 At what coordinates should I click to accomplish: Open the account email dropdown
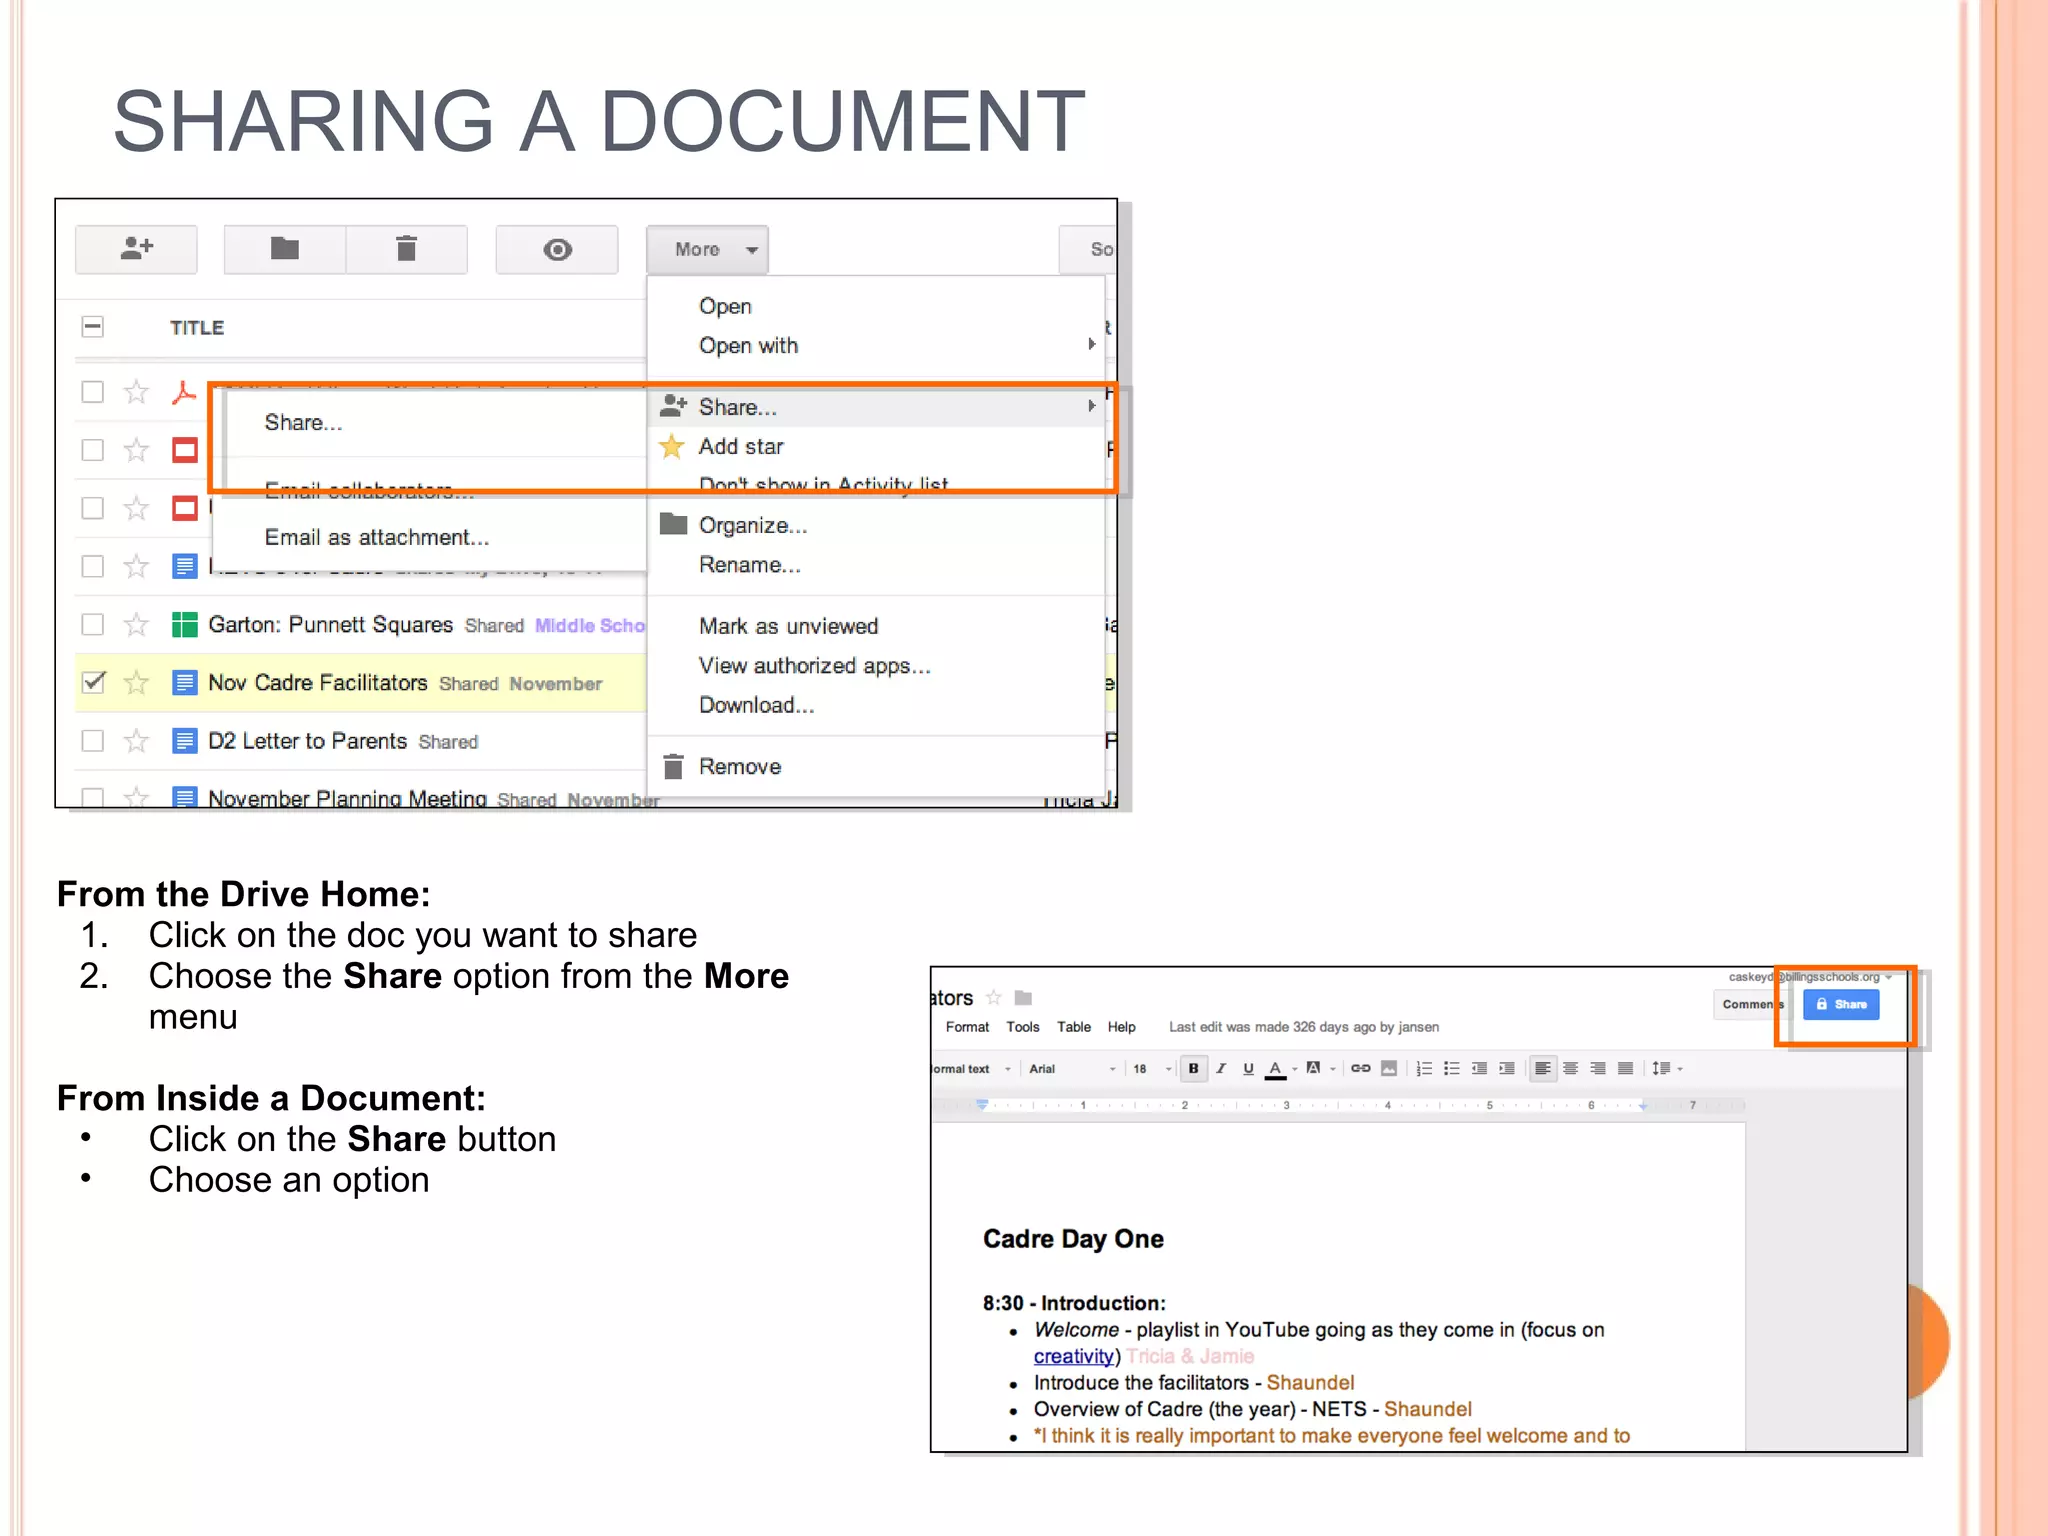(1810, 977)
